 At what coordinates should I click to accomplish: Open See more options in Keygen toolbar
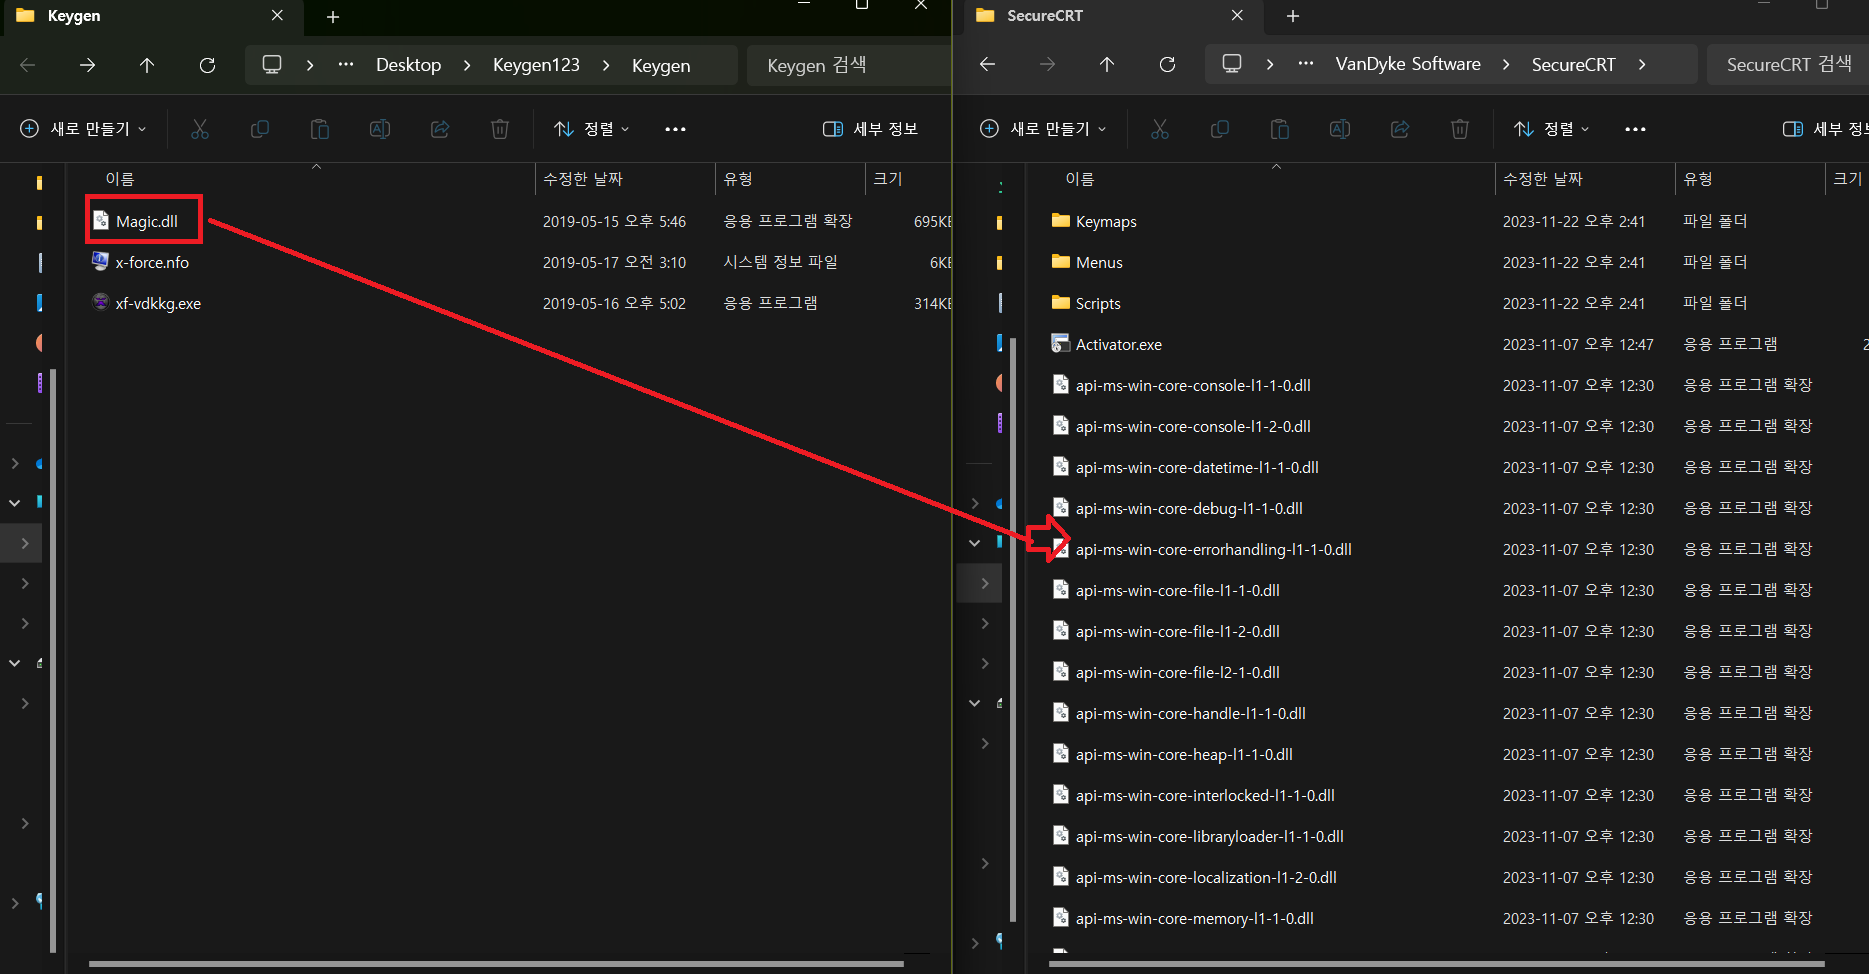point(675,129)
